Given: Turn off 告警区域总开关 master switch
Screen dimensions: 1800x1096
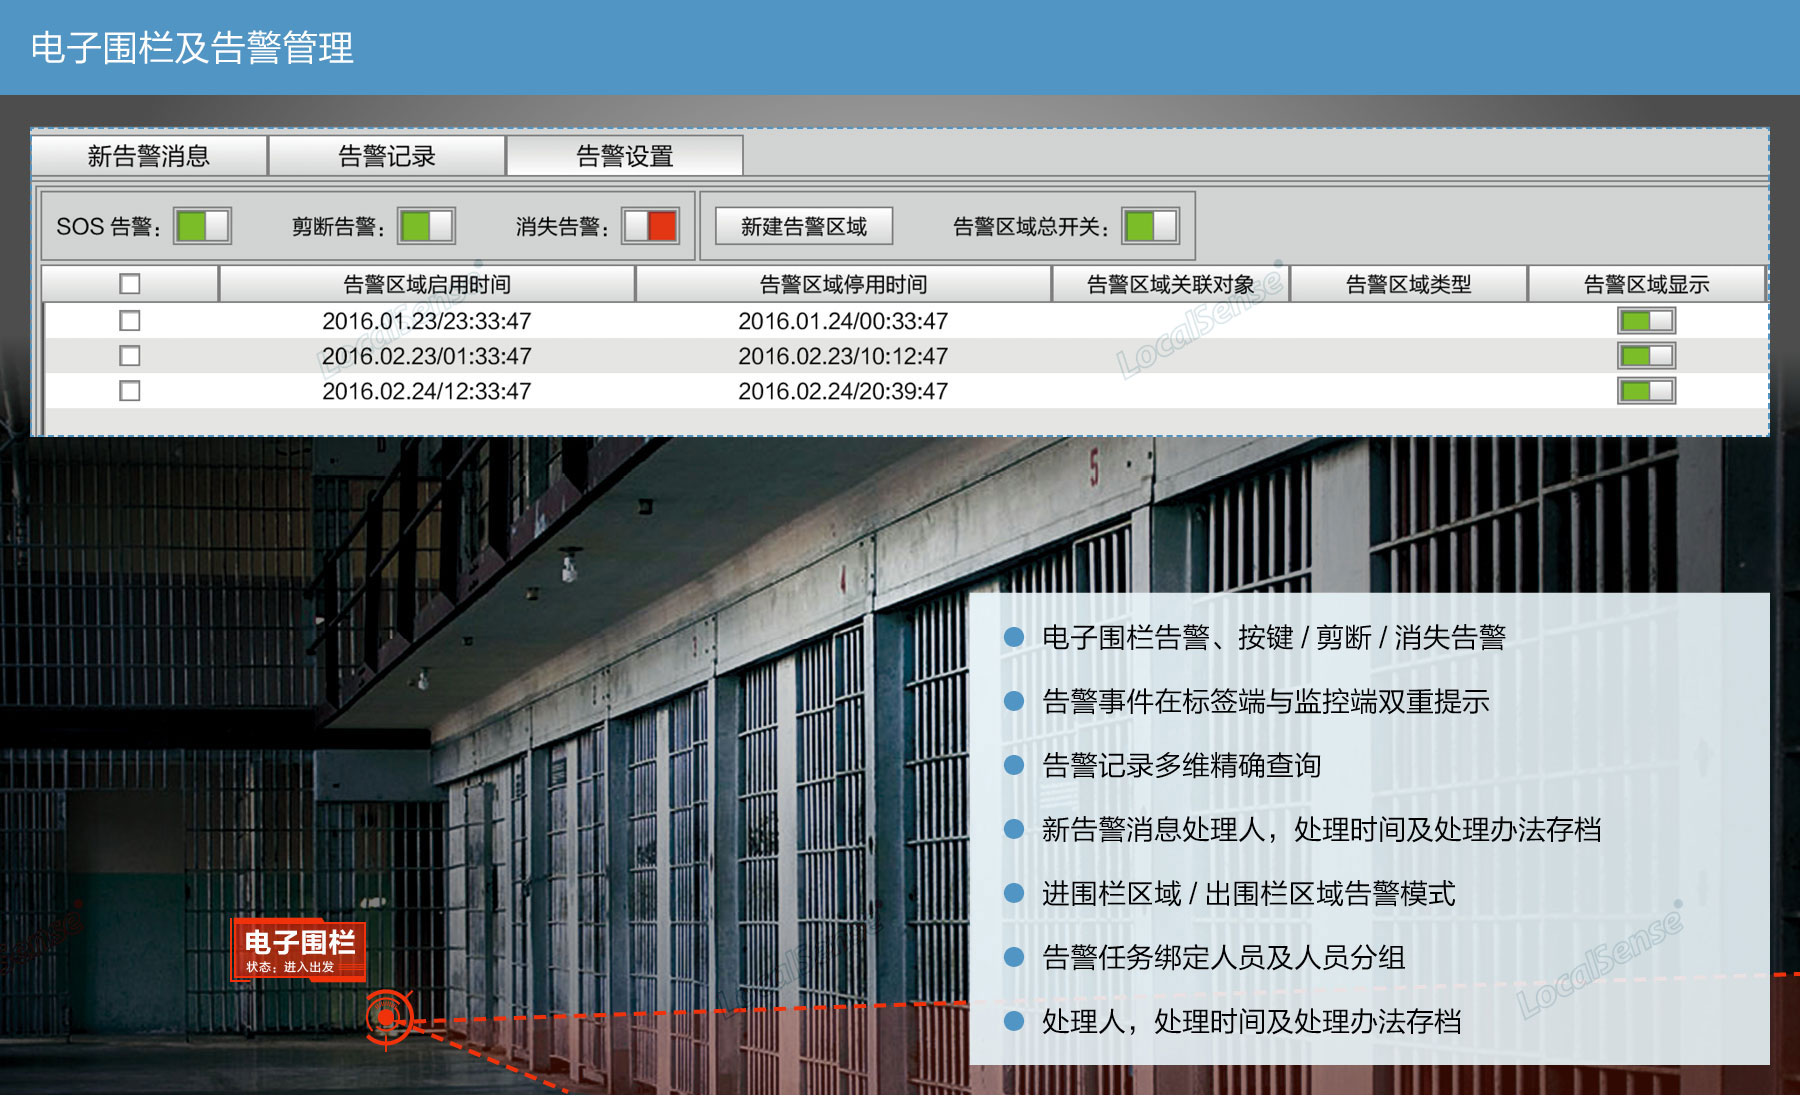Looking at the screenshot, I should (1150, 226).
